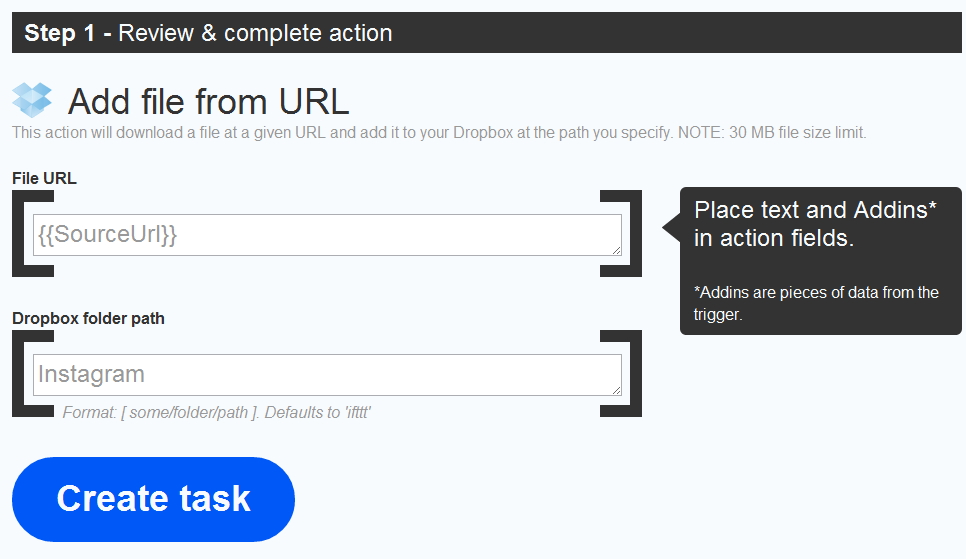Click the Addins footnote in the tooltip
The image size is (966, 559).
click(x=815, y=303)
